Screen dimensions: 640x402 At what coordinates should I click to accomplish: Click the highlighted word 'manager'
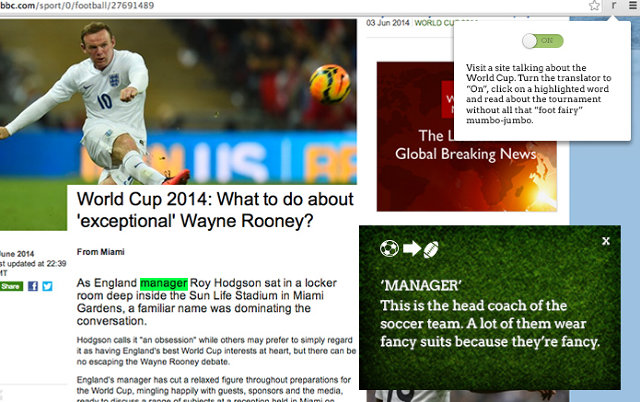click(x=164, y=283)
